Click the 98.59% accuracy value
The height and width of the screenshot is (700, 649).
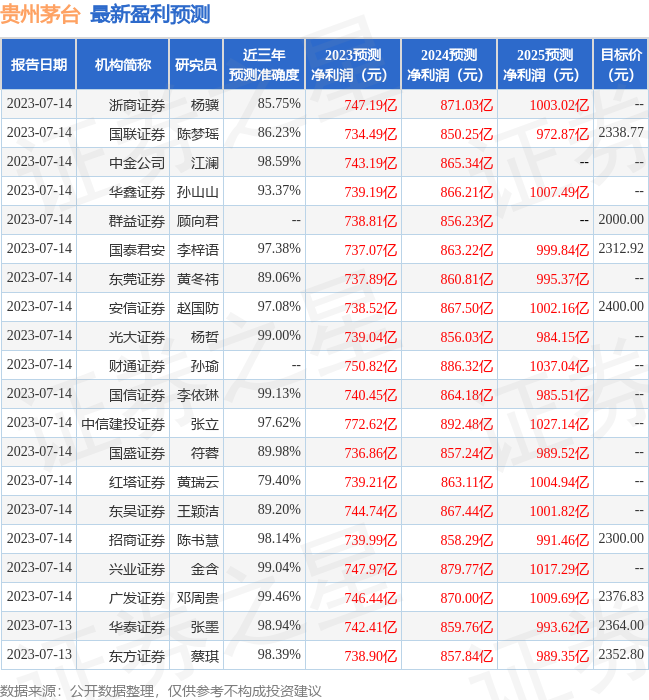pos(279,161)
